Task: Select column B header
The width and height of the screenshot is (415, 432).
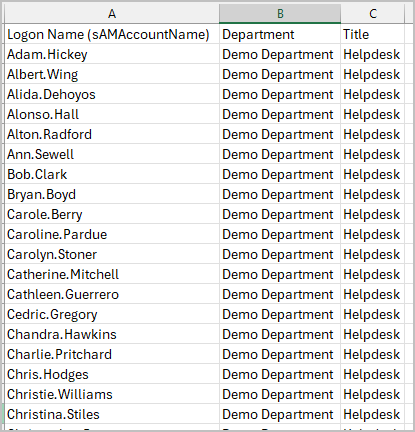Action: [280, 14]
